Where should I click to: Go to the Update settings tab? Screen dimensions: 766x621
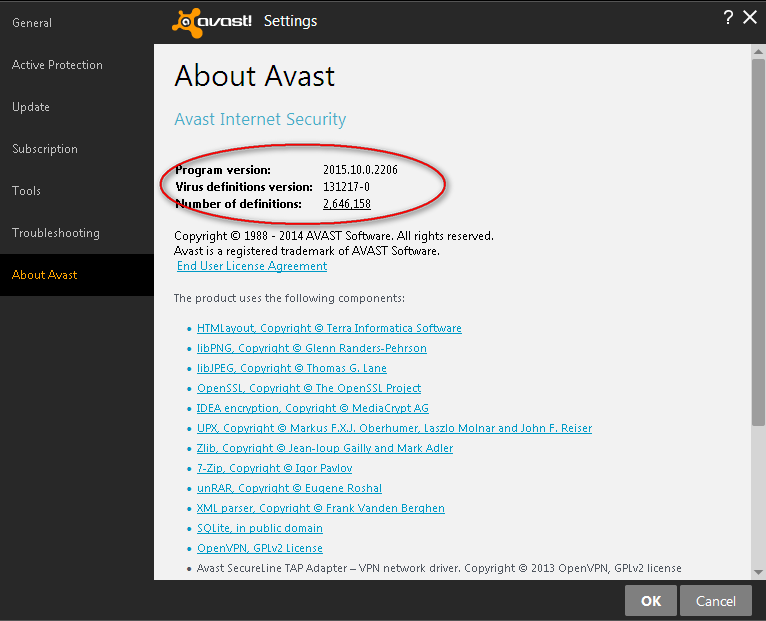31,107
